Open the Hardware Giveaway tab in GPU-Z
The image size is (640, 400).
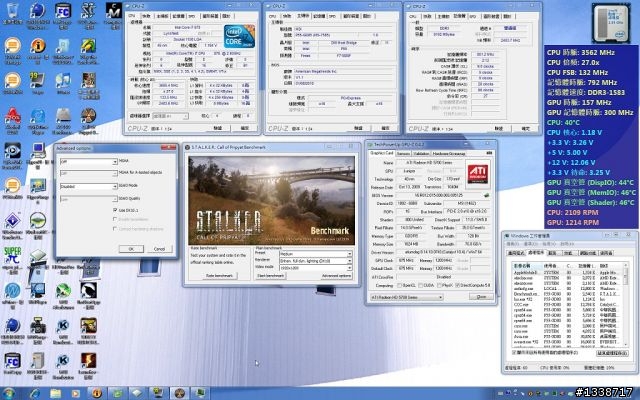tap(449, 153)
